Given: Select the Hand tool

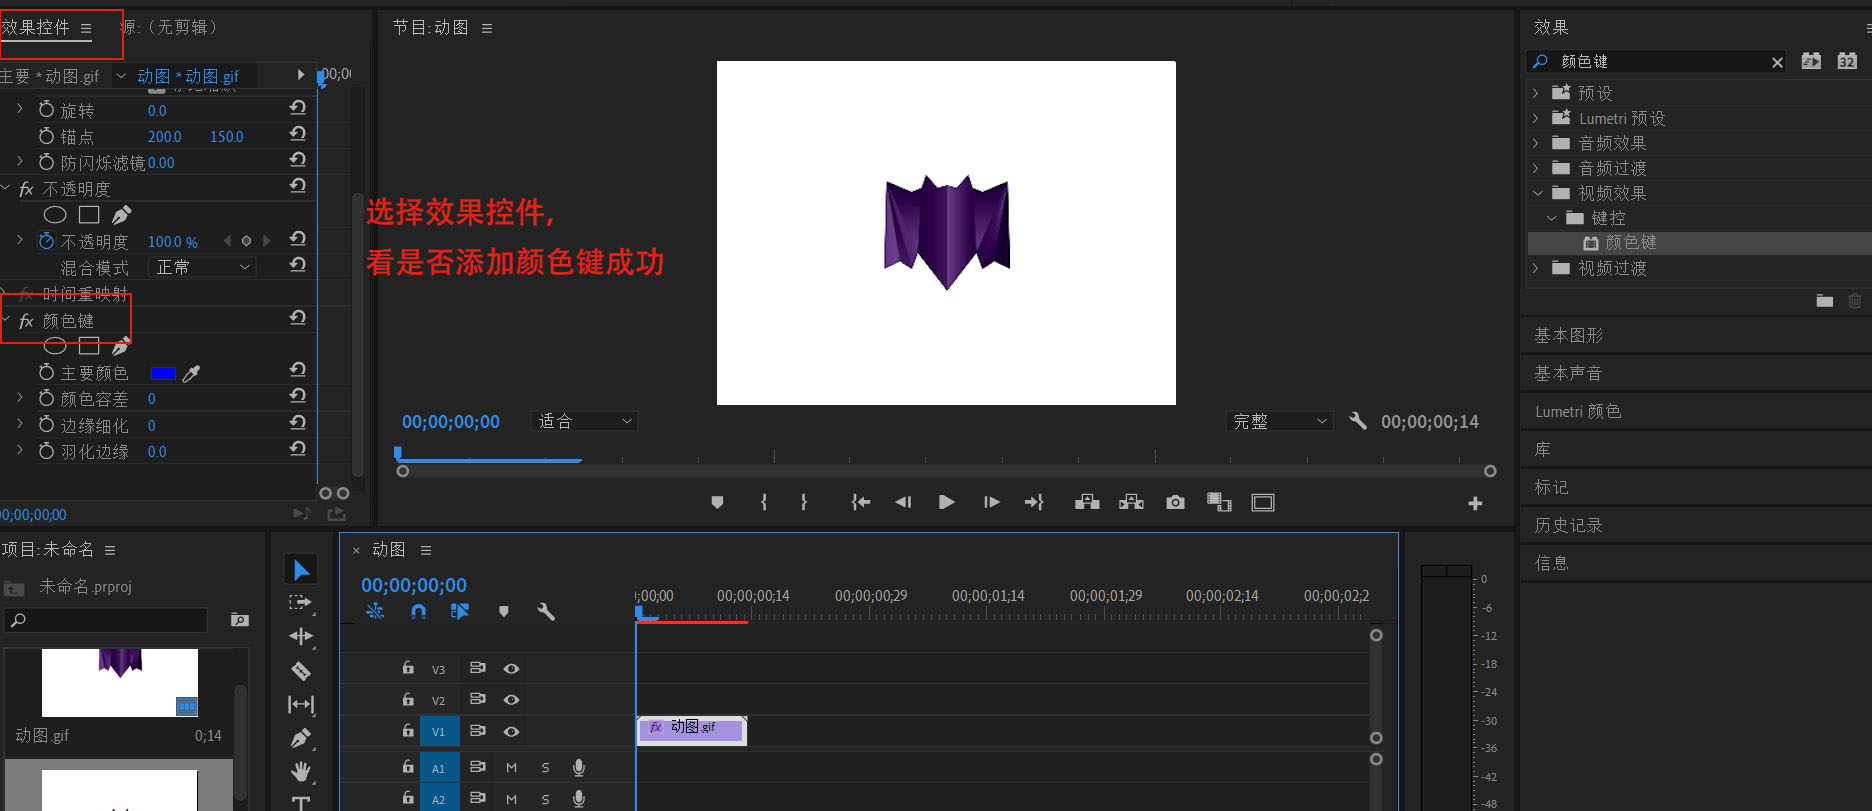Looking at the screenshot, I should coord(301,772).
